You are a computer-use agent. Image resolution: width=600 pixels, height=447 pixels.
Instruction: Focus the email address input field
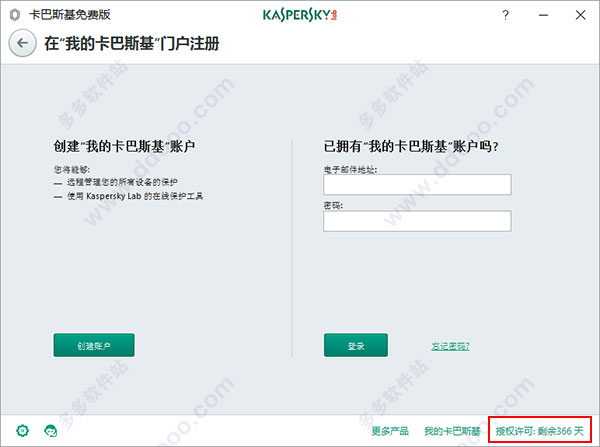[417, 184]
